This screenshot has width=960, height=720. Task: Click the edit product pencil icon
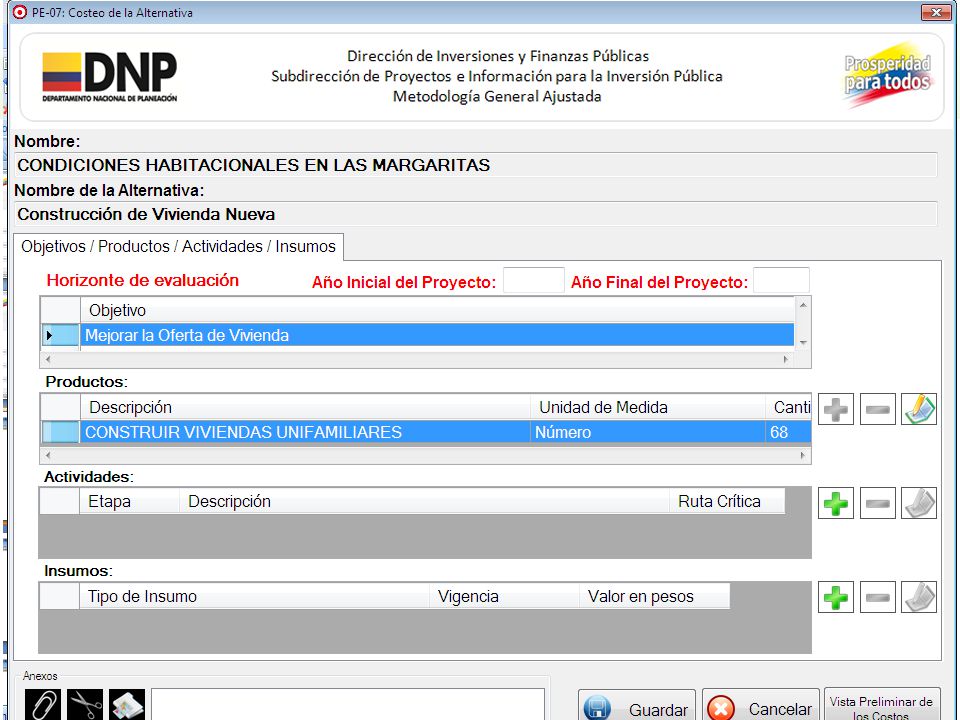click(919, 409)
